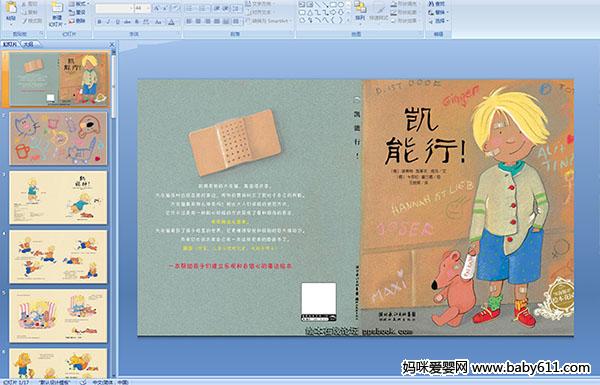Click the Find icon in the editing group
The width and height of the screenshot is (600, 385).
click(436, 4)
